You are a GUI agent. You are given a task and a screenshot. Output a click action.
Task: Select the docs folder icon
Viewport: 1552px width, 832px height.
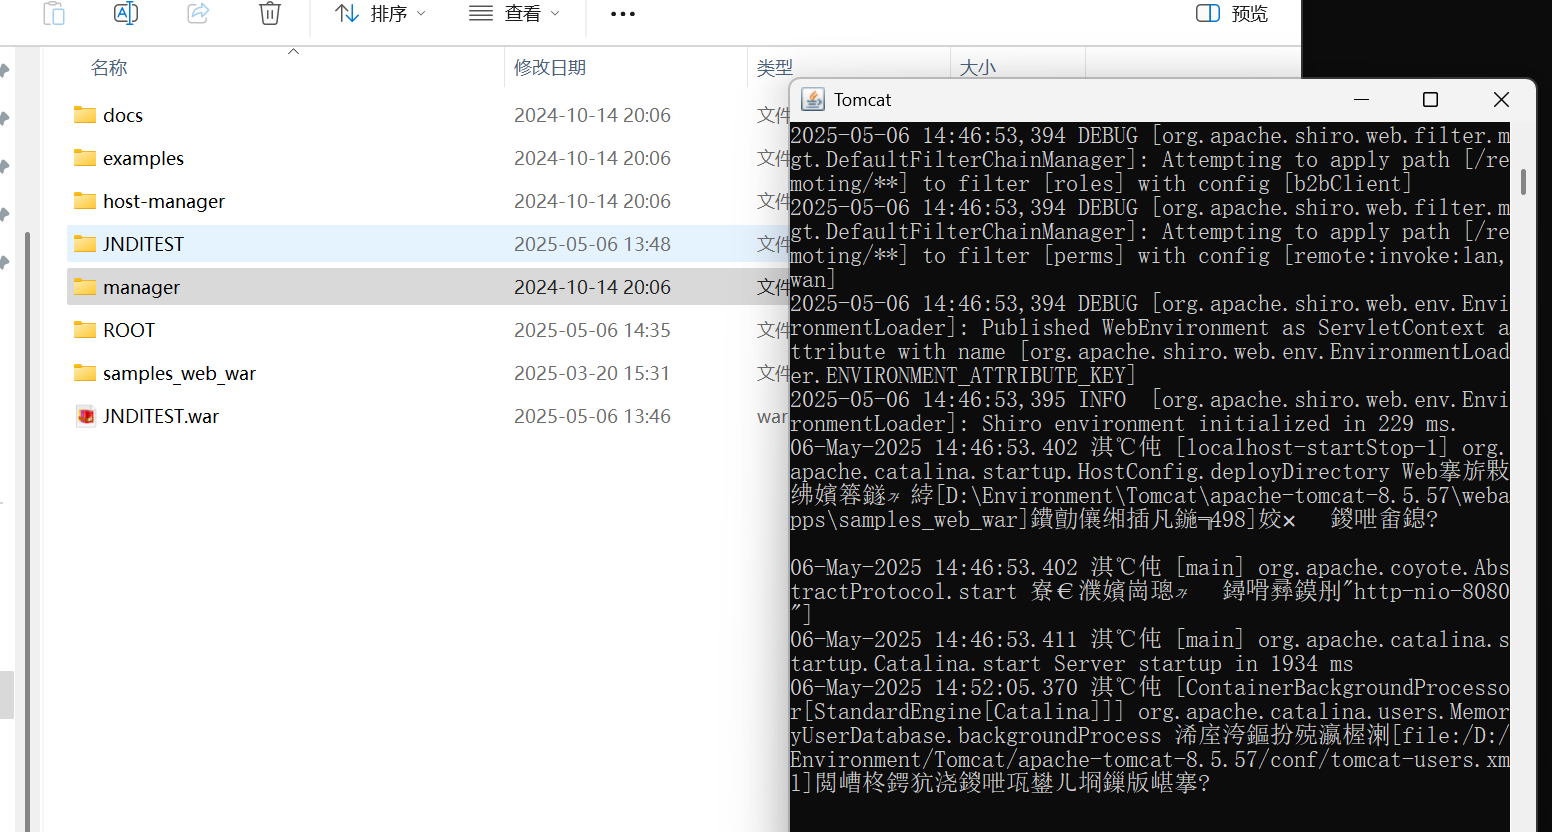pyautogui.click(x=85, y=115)
